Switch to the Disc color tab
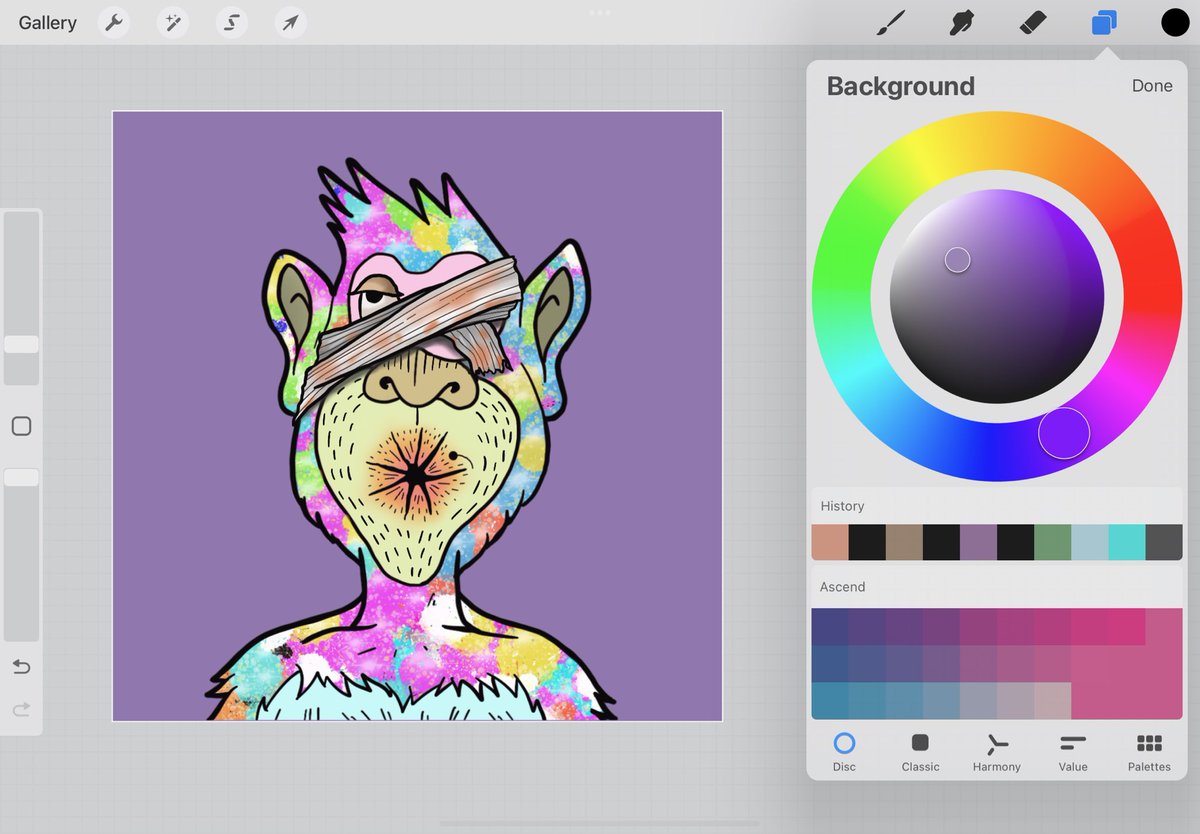Image resolution: width=1200 pixels, height=834 pixels. point(844,752)
